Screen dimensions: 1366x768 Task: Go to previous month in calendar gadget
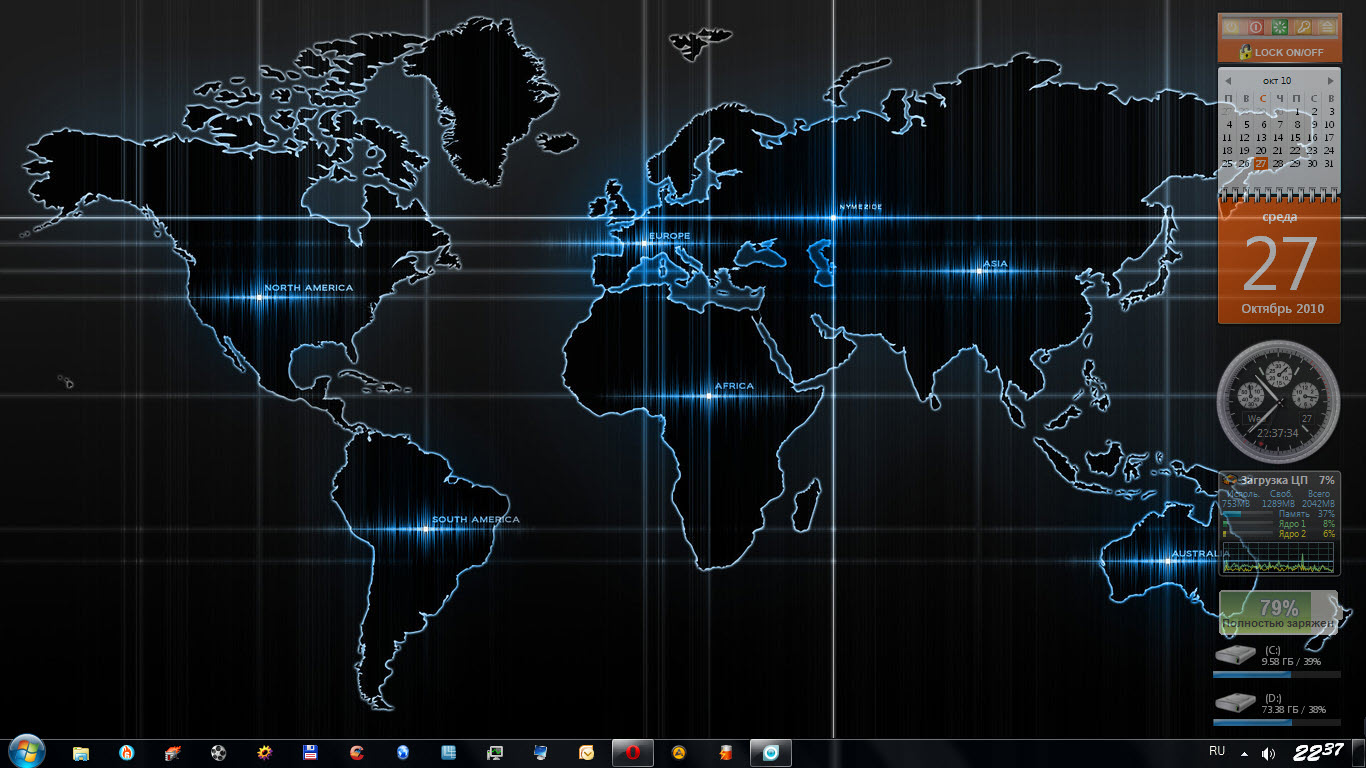click(1228, 80)
